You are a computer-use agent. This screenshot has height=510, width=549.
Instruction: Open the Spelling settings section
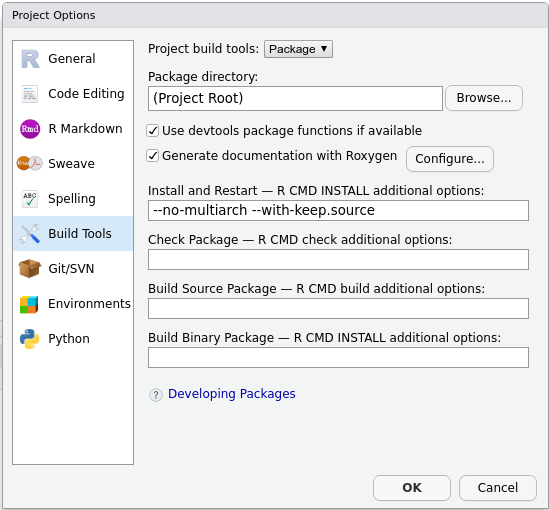point(73,198)
